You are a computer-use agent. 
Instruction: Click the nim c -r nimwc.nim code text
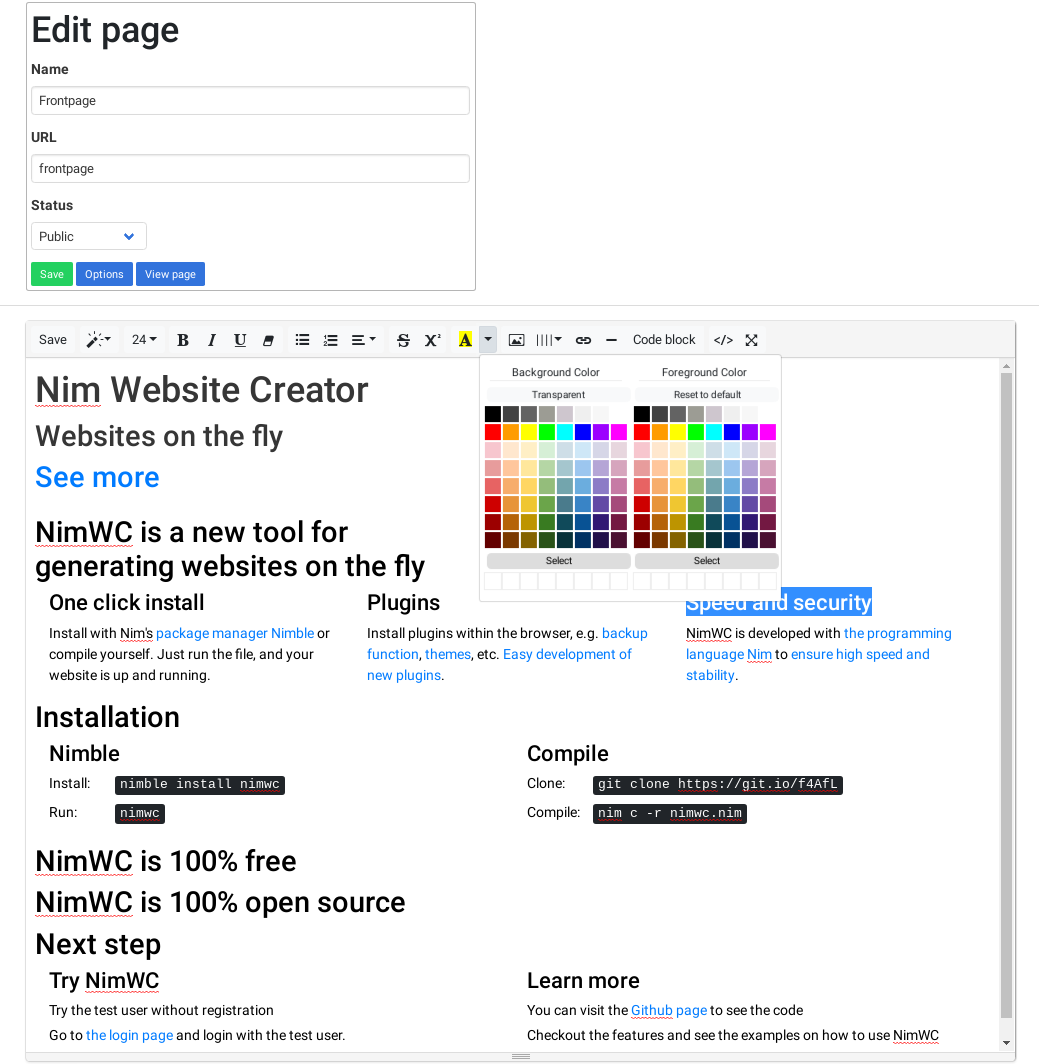coord(670,814)
